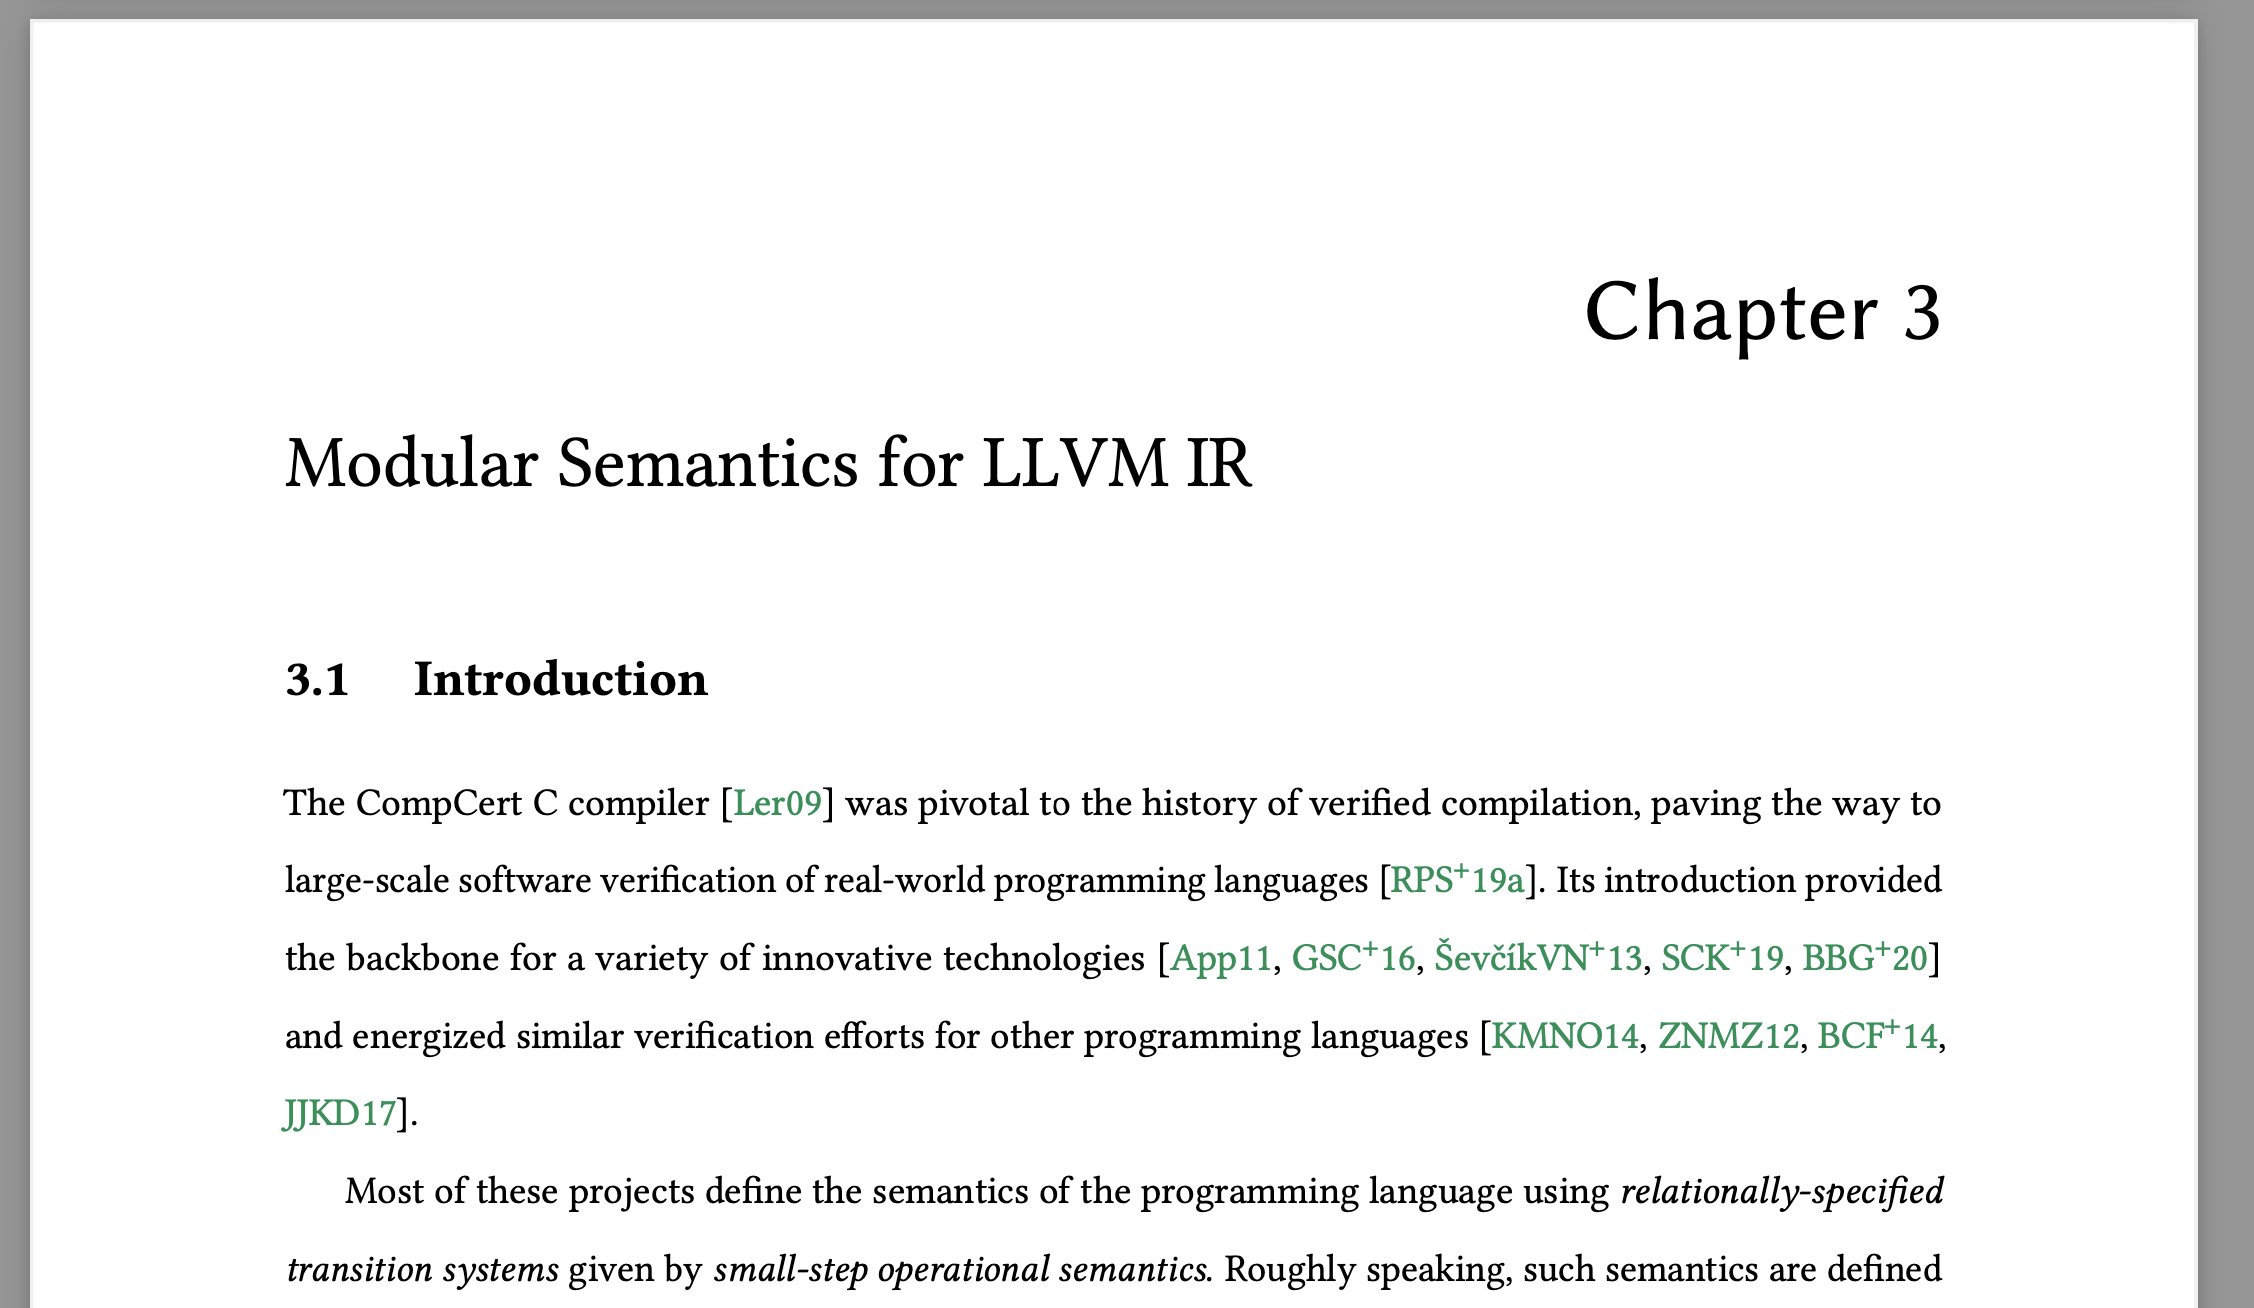Click the '3.1 Introduction' section heading

[x=560, y=680]
